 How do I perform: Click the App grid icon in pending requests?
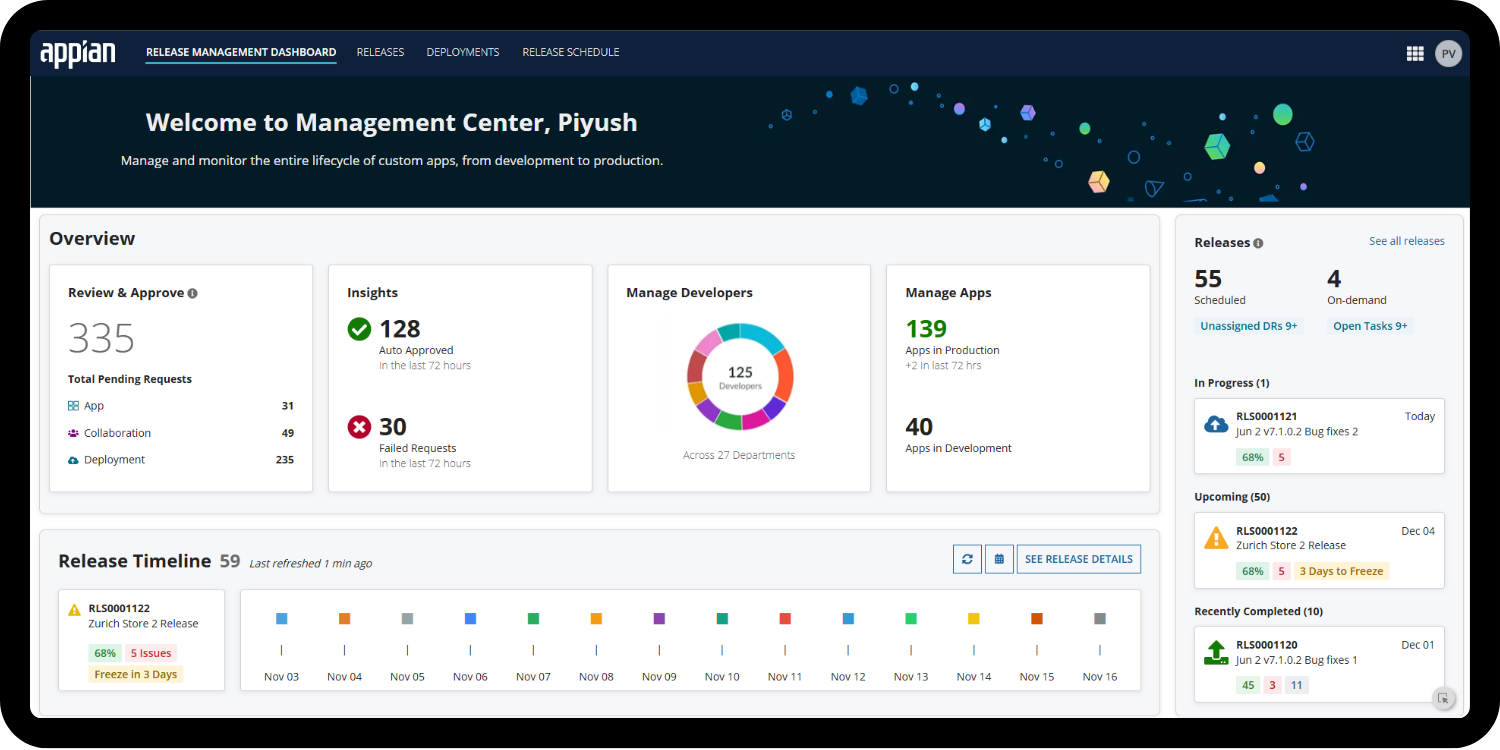pyautogui.click(x=73, y=406)
